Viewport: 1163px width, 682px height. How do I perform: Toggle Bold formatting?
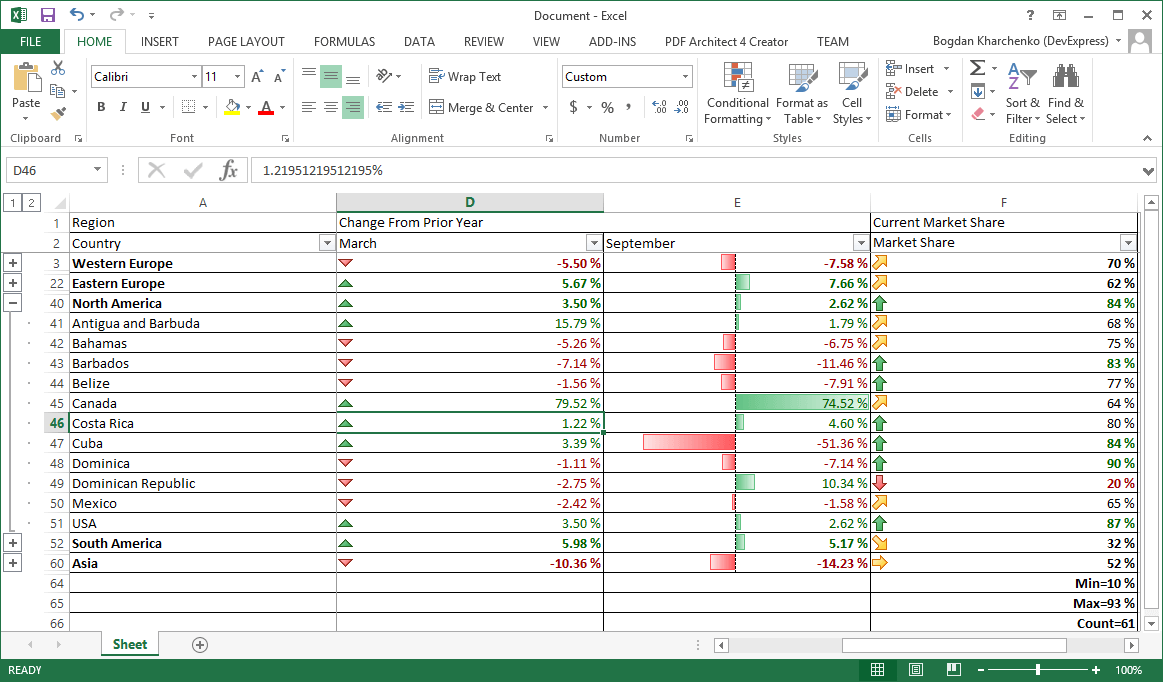101,107
